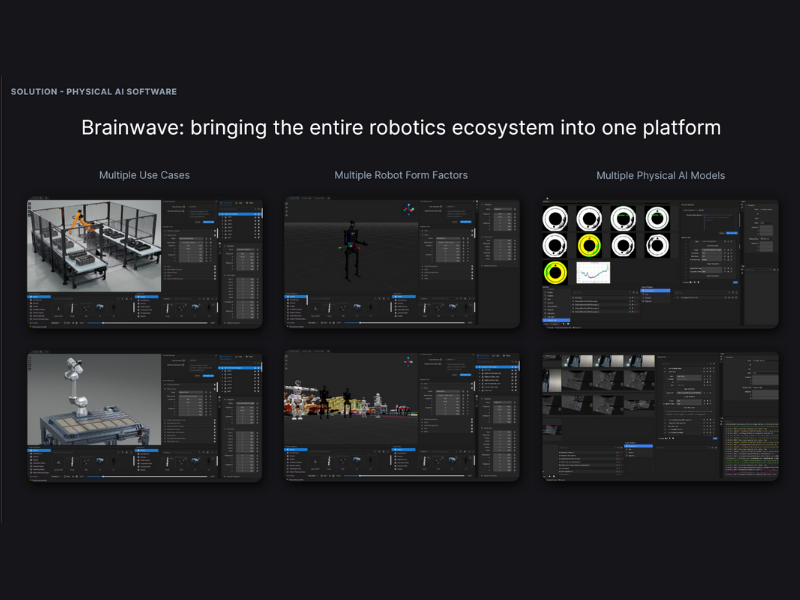Select highlighted category row at bottom of ring inspection sidebar
800x600 pixels.
pos(556,320)
